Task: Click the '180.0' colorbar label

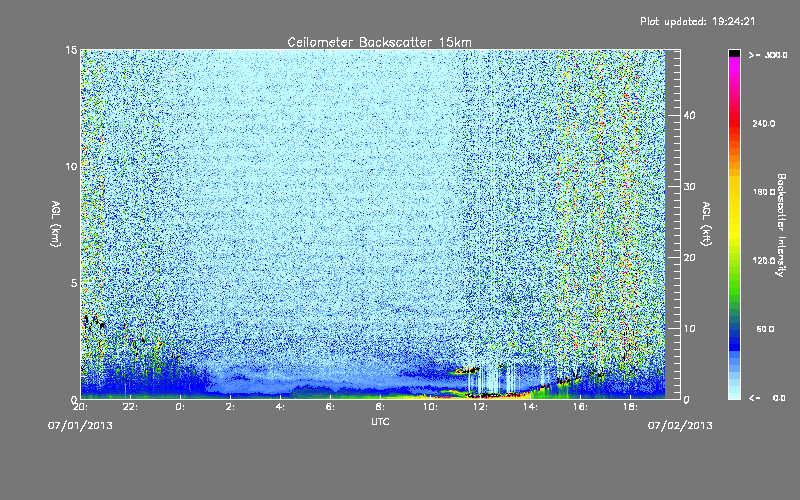Action: [x=764, y=192]
